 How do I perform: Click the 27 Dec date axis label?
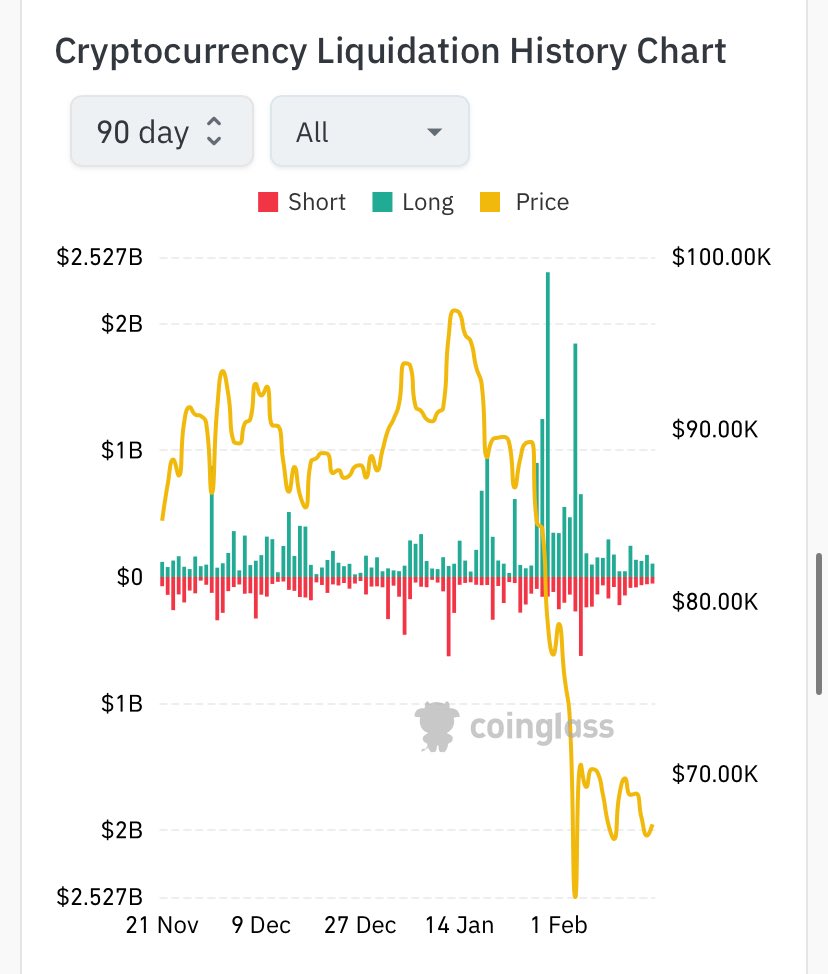pyautogui.click(x=360, y=924)
